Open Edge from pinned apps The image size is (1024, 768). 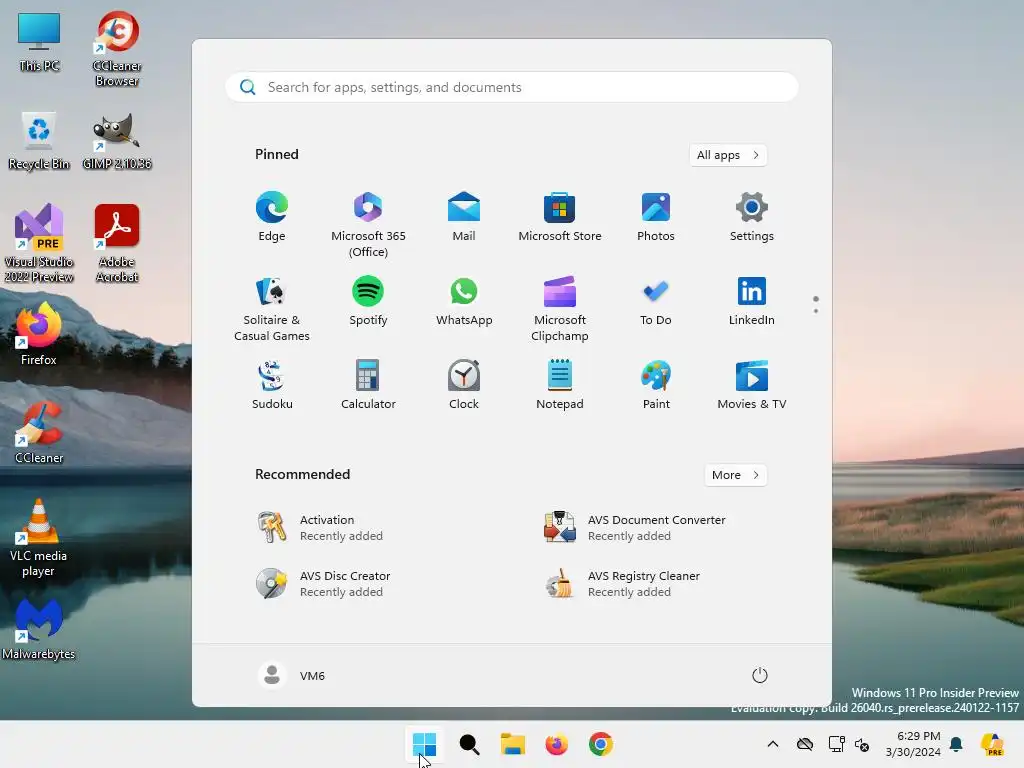pos(272,217)
